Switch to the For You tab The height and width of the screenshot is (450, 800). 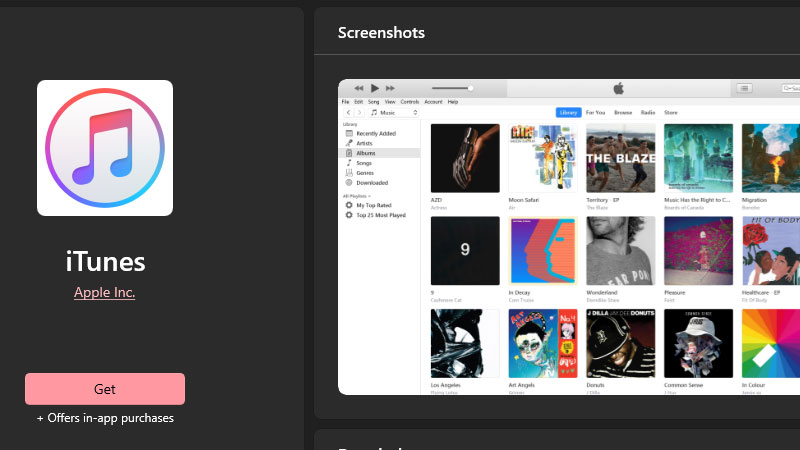[x=595, y=112]
